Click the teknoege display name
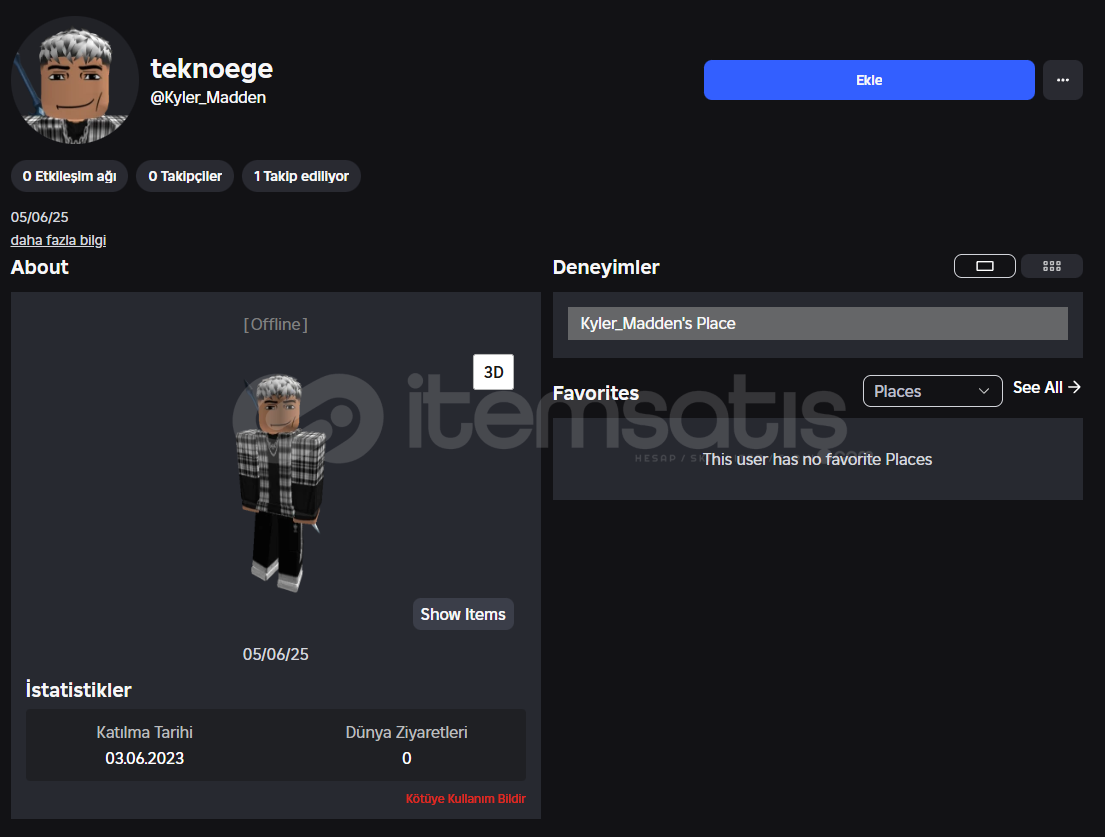The image size is (1105, 837). [211, 68]
